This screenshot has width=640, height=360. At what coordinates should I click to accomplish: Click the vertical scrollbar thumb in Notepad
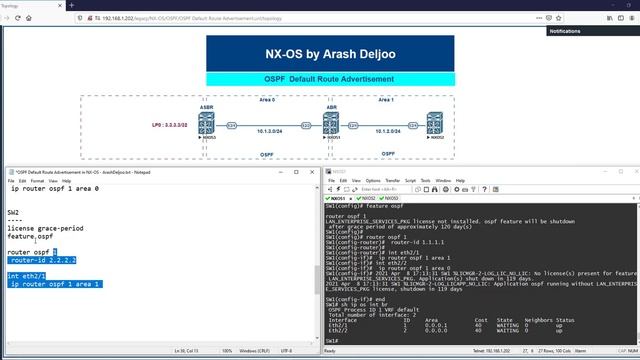317,280
